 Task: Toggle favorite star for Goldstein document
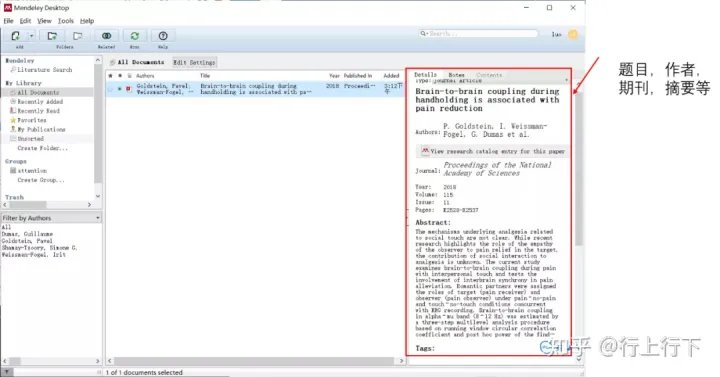pyautogui.click(x=110, y=89)
